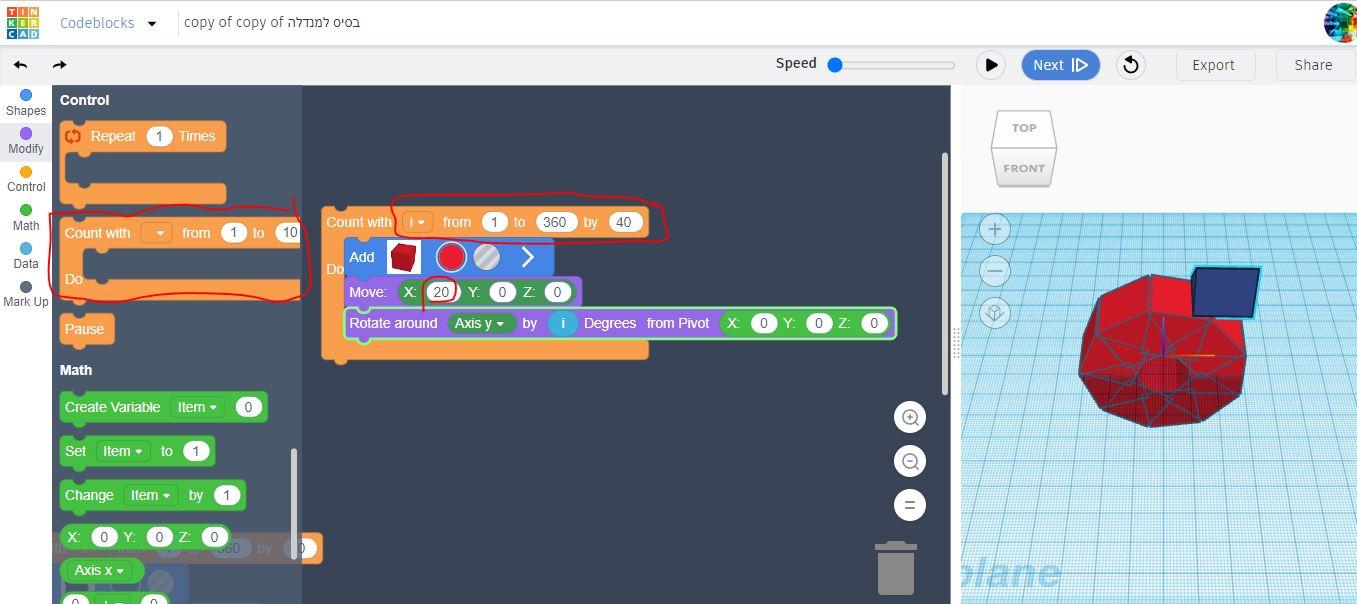Select the Control category
Image resolution: width=1357 pixels, height=604 pixels.
tap(26, 179)
